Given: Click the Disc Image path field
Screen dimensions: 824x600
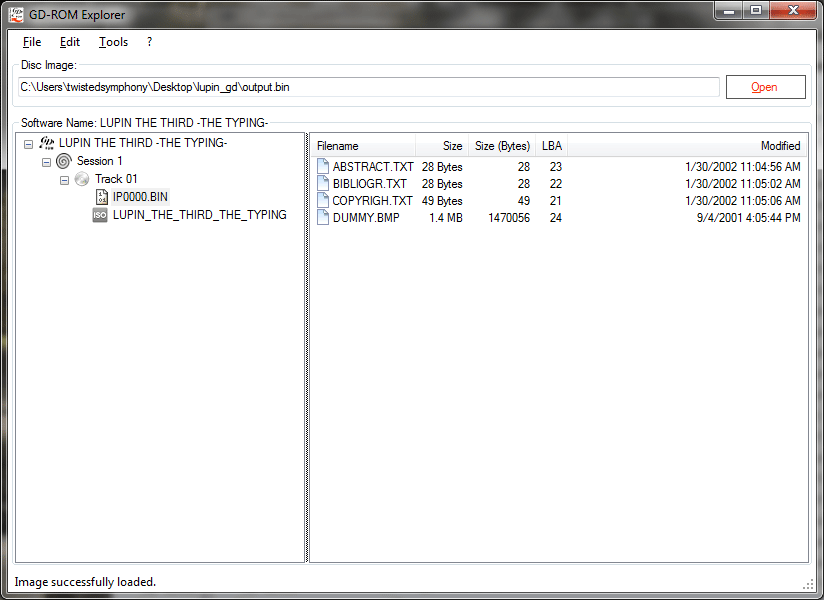Looking at the screenshot, I should click(x=368, y=87).
